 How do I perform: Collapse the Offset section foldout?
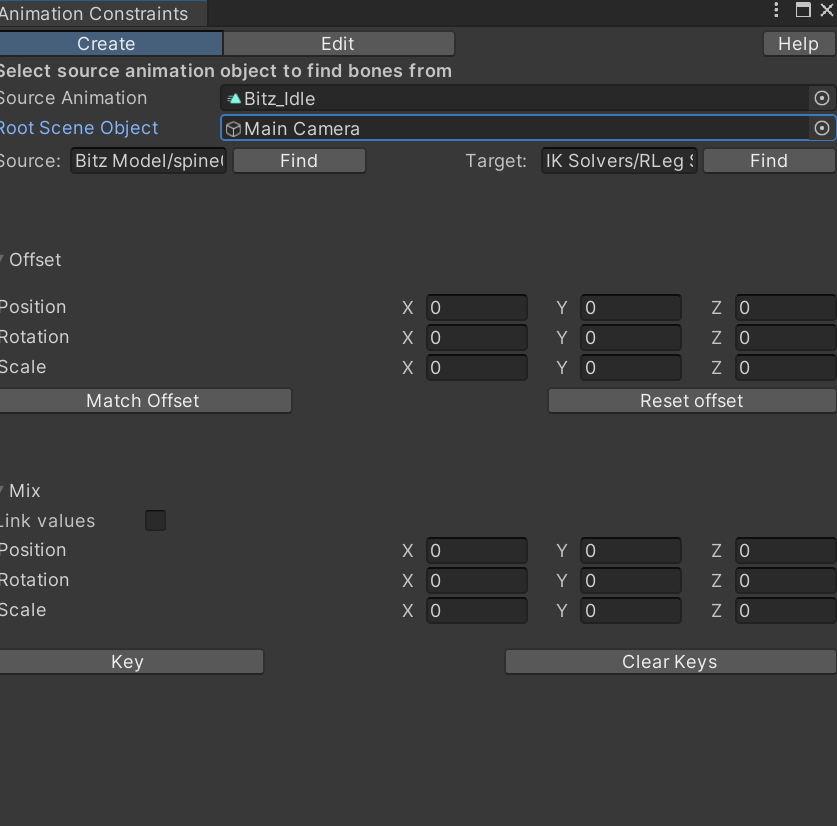pyautogui.click(x=2, y=259)
